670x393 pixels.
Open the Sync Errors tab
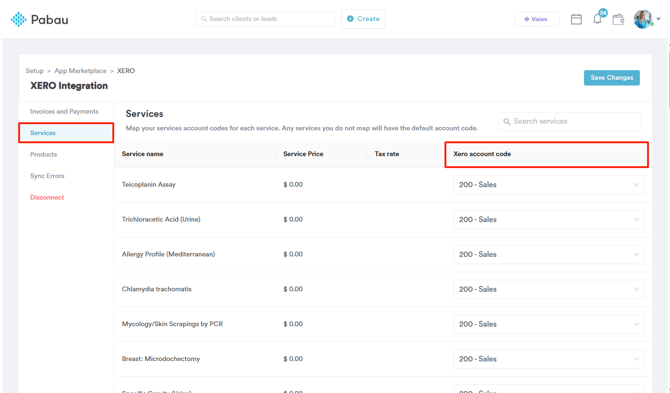click(x=47, y=176)
